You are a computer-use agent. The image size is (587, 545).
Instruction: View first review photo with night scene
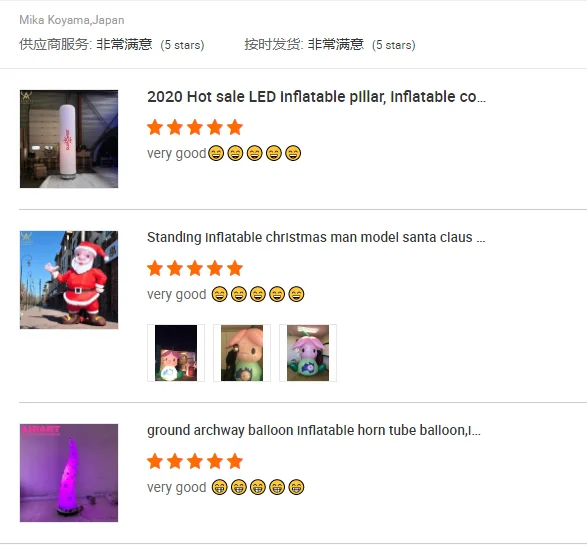(176, 353)
